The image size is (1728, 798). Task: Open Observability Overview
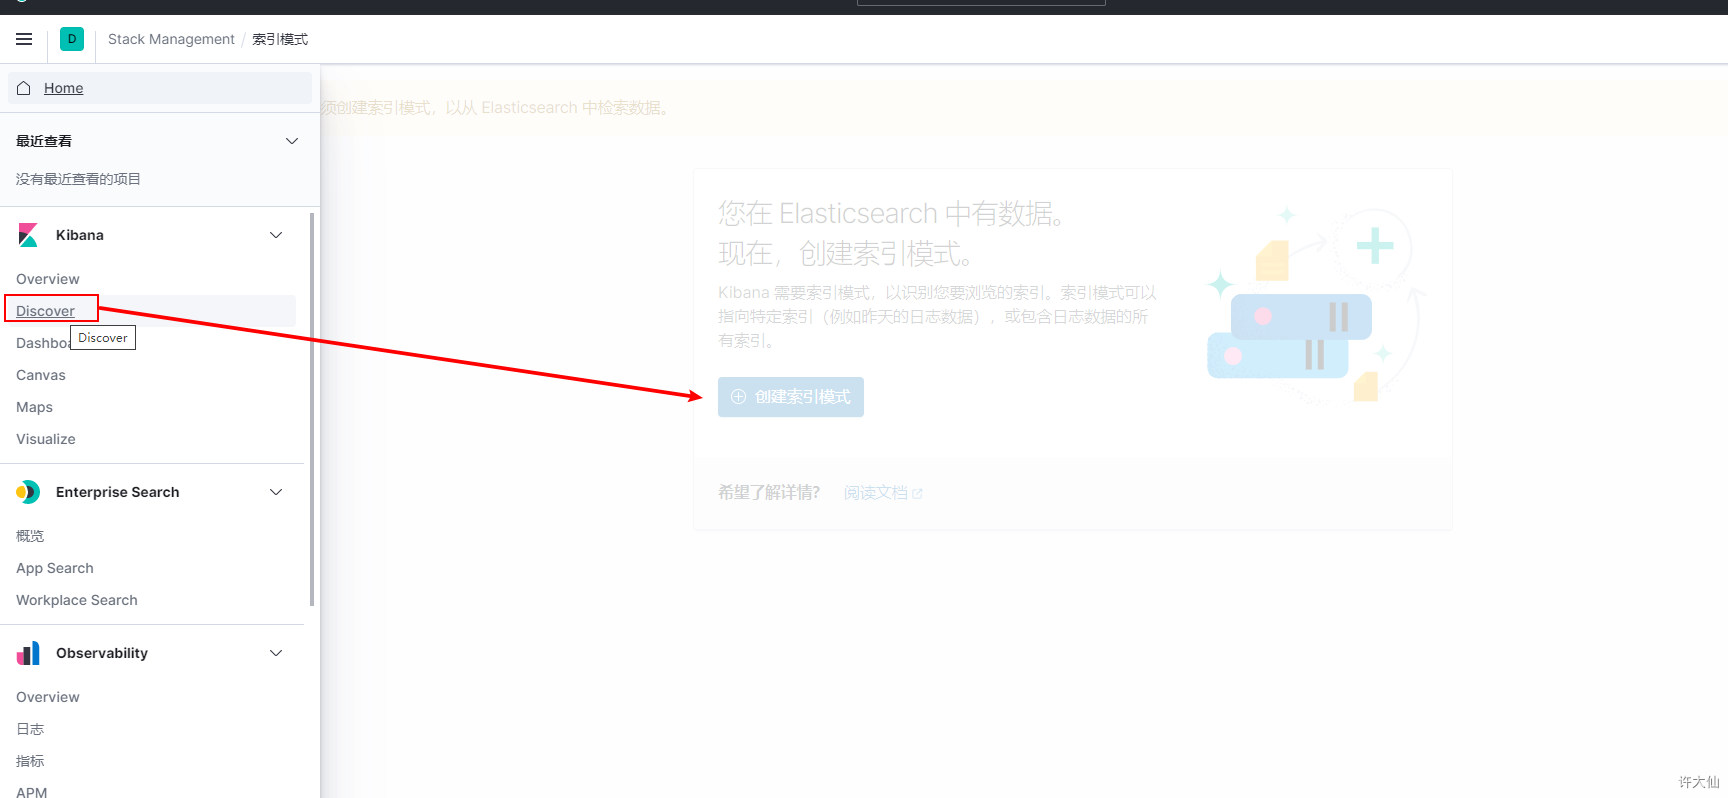click(x=48, y=697)
